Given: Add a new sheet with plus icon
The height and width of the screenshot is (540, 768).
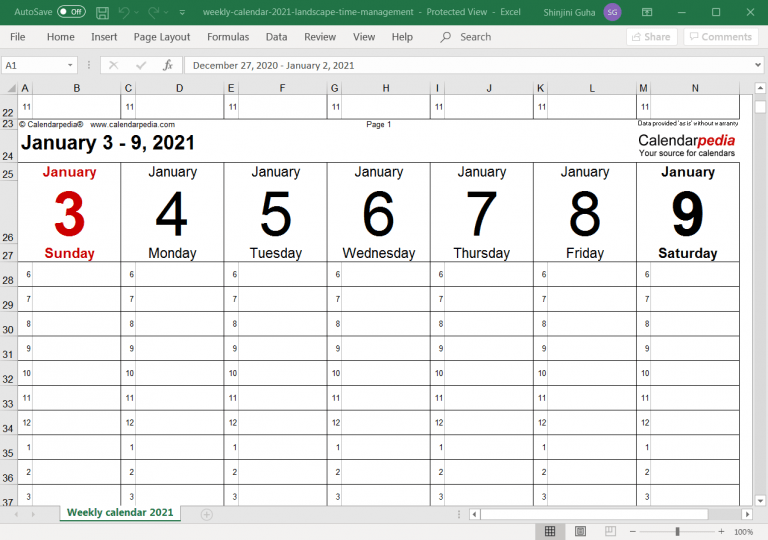Looking at the screenshot, I should coord(207,514).
